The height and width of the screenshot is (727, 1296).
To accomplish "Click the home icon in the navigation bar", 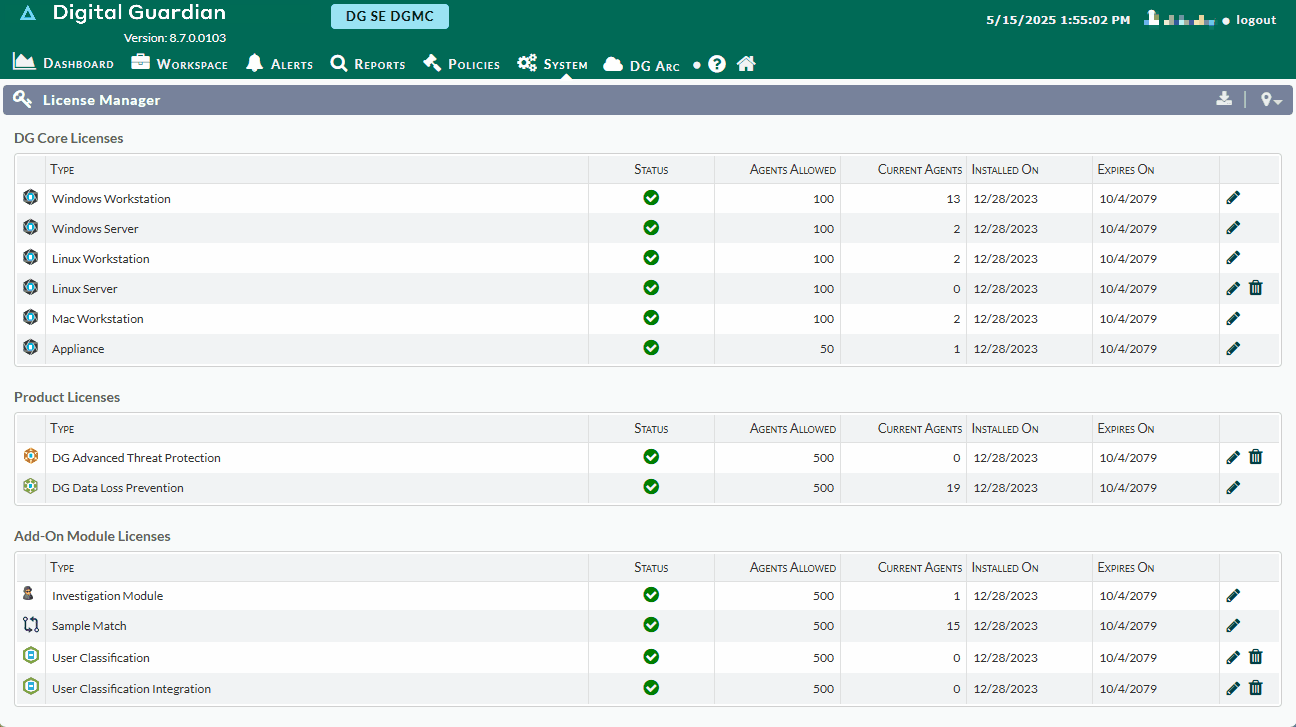I will (746, 63).
